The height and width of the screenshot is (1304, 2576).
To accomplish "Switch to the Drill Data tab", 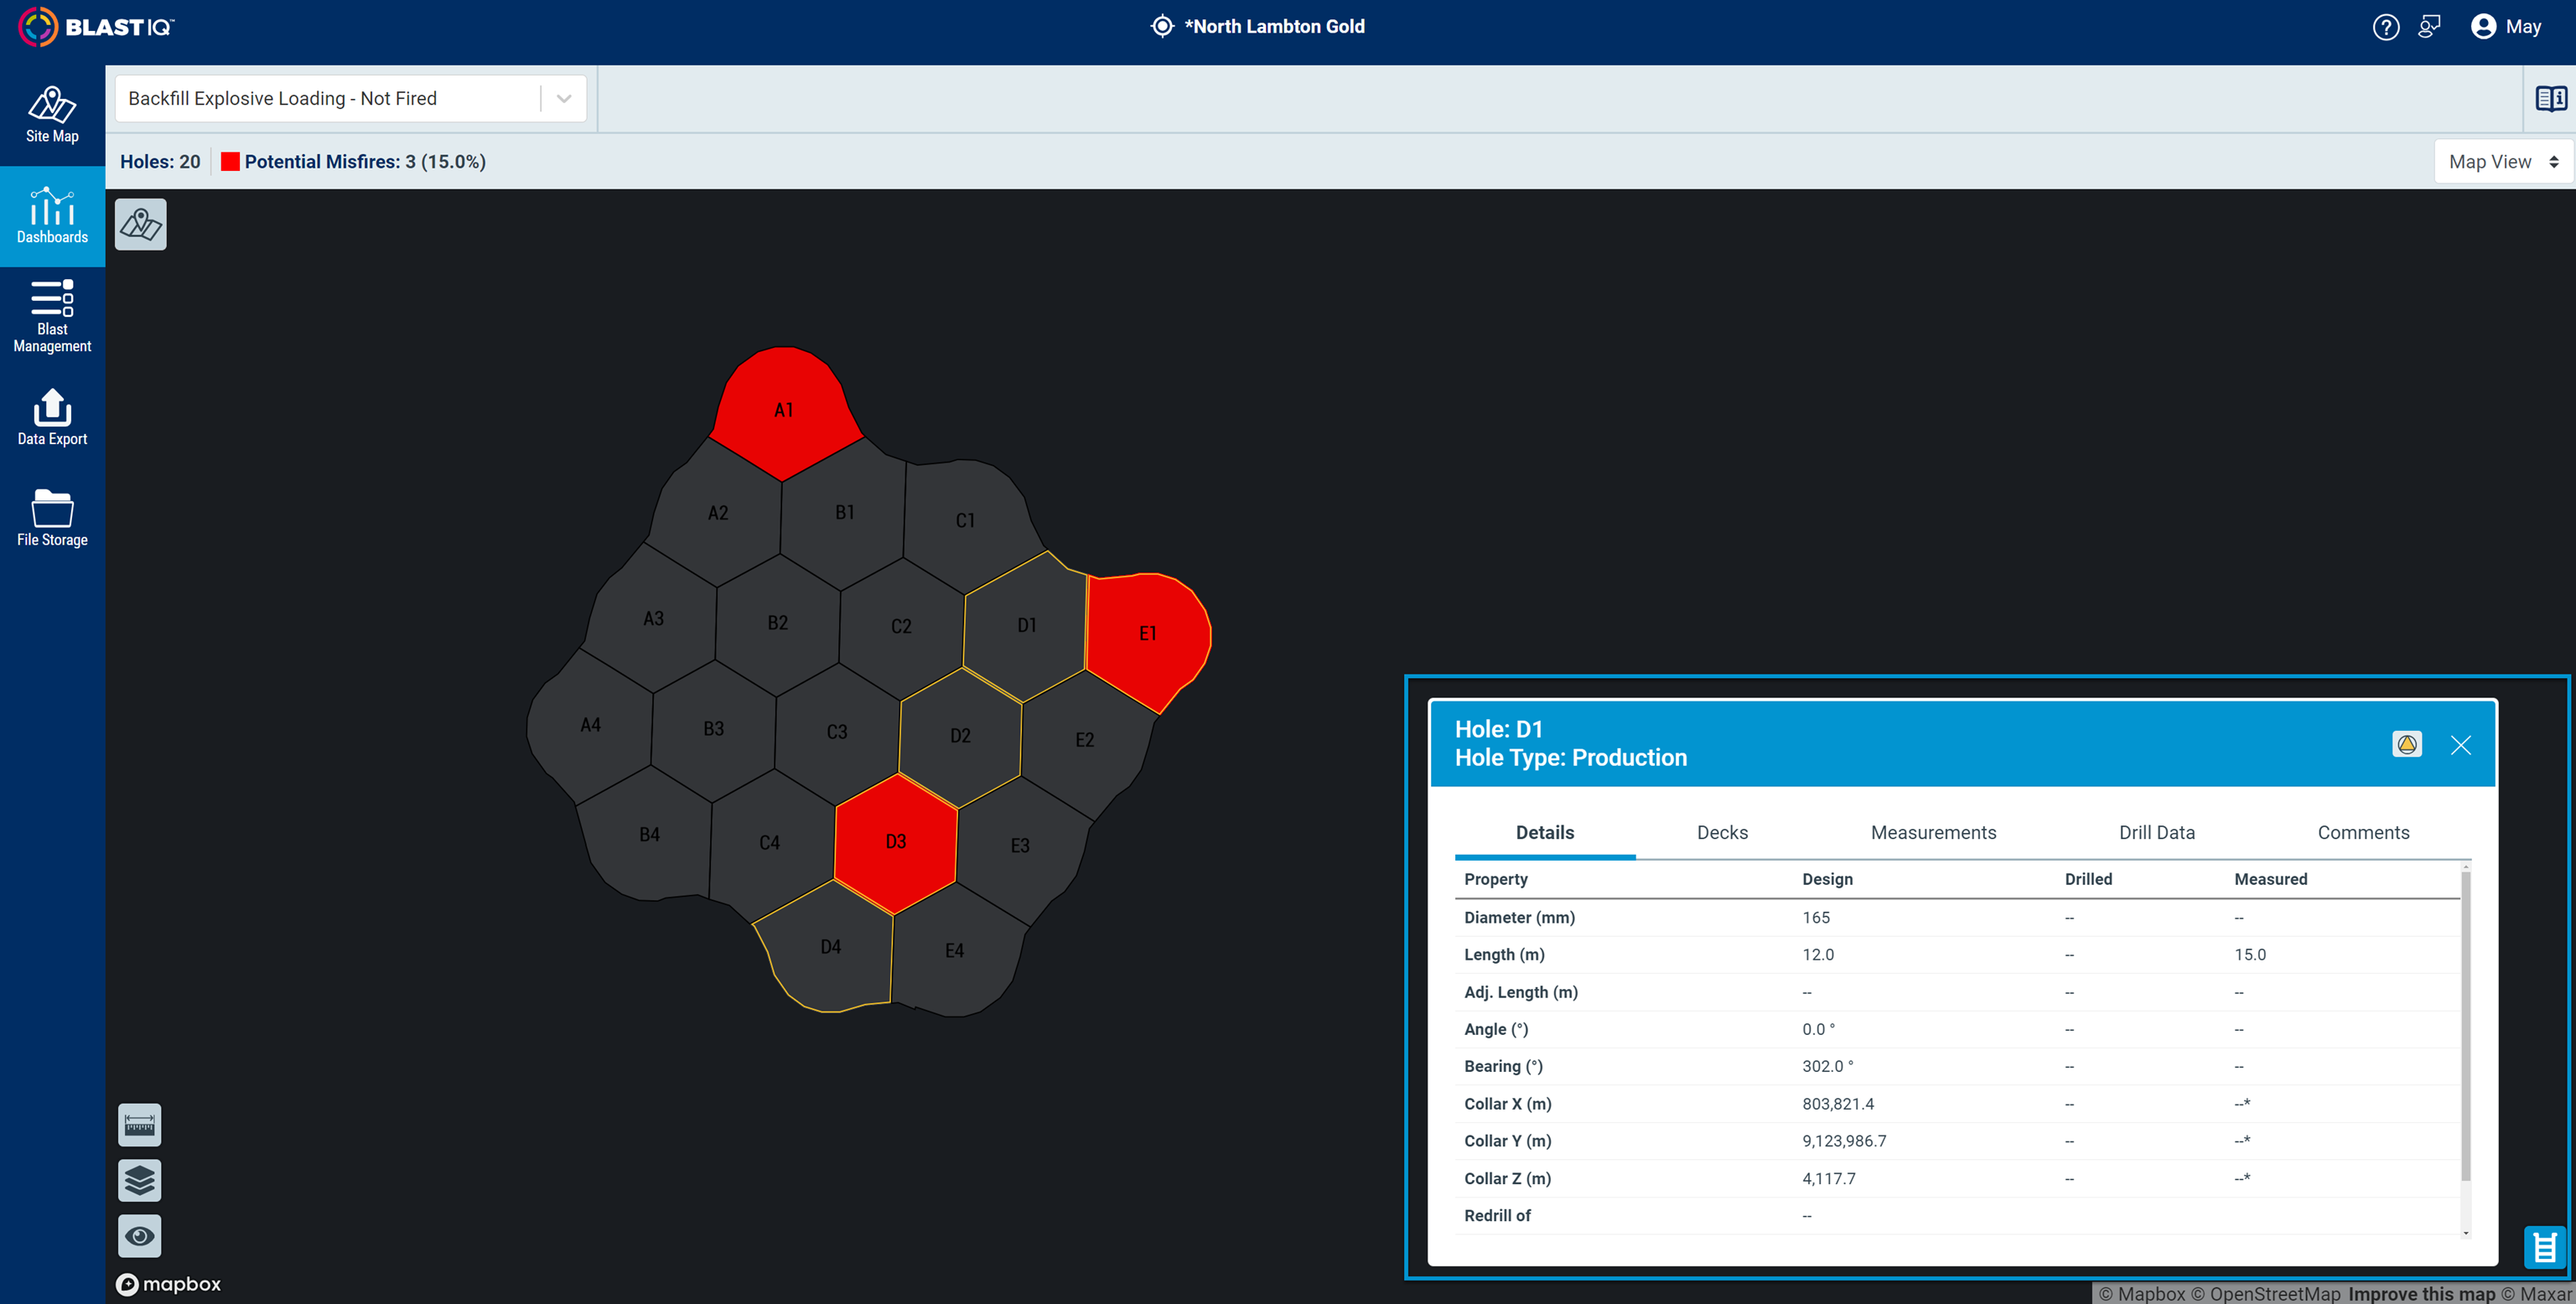I will pos(2157,832).
